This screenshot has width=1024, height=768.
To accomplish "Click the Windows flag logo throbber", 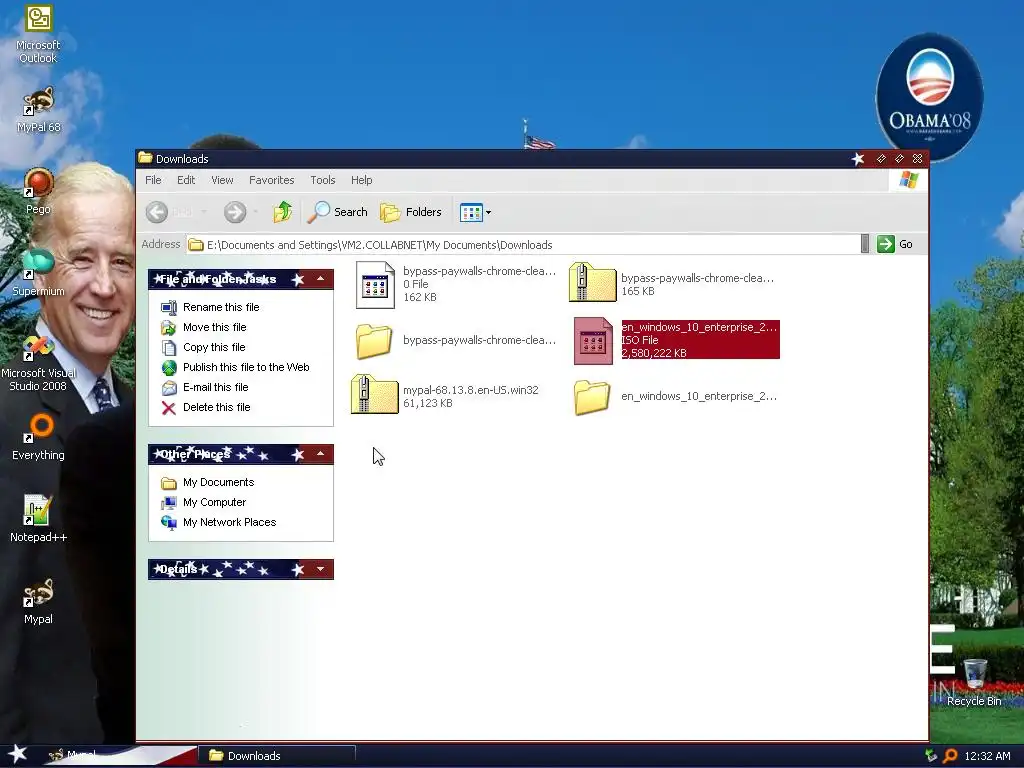I will [x=908, y=180].
